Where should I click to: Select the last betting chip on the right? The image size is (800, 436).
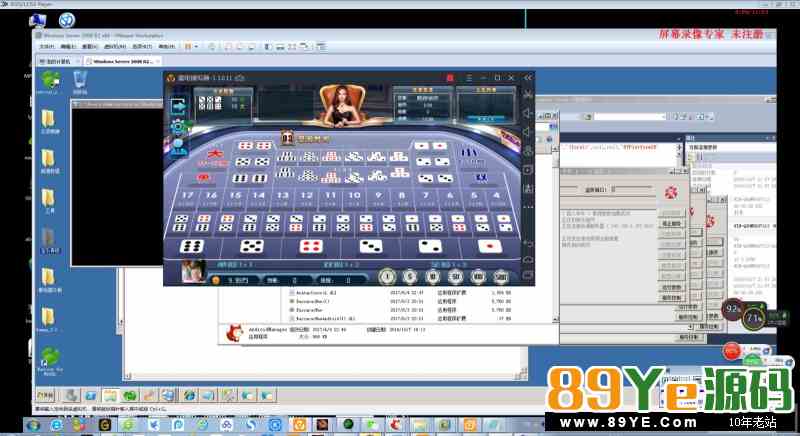tap(501, 277)
